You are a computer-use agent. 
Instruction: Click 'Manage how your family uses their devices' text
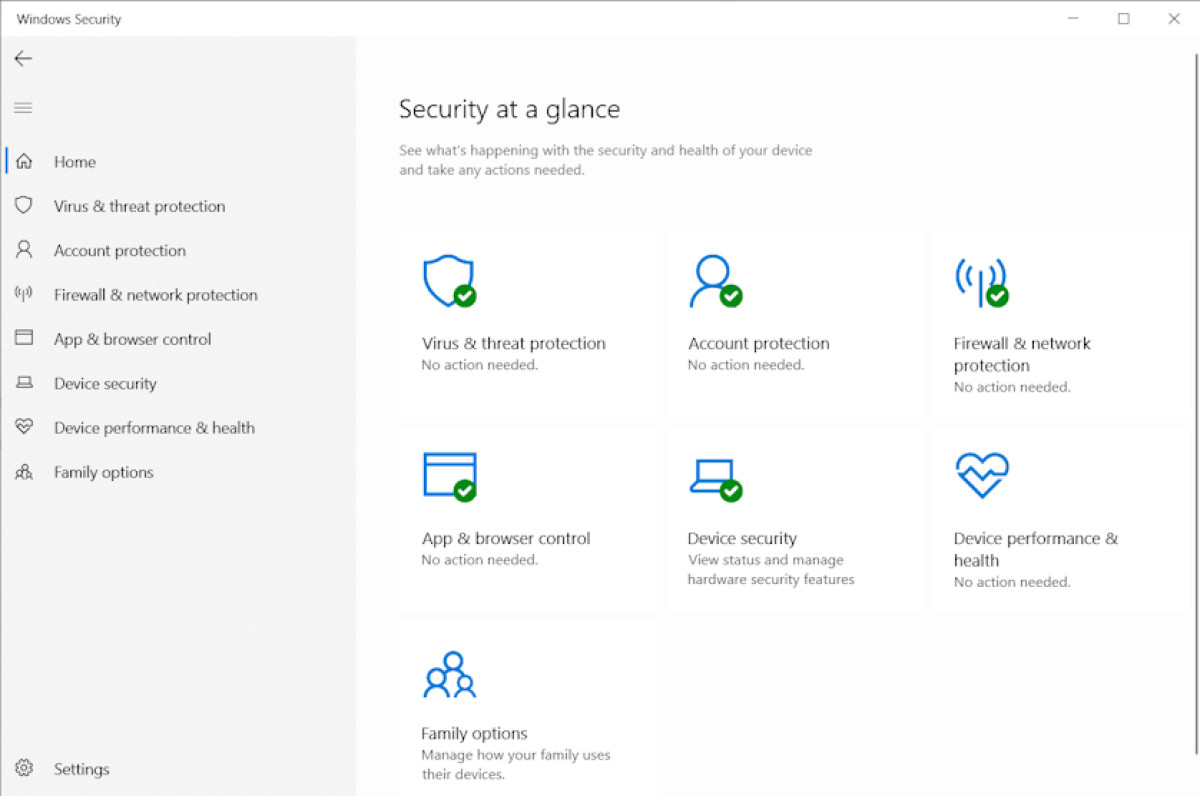[x=515, y=764]
